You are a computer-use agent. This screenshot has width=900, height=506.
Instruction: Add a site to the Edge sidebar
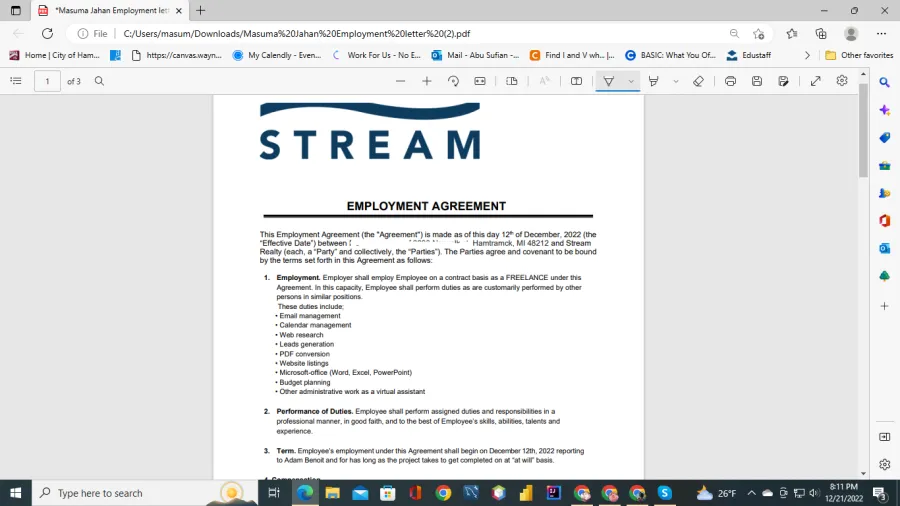[x=885, y=306]
